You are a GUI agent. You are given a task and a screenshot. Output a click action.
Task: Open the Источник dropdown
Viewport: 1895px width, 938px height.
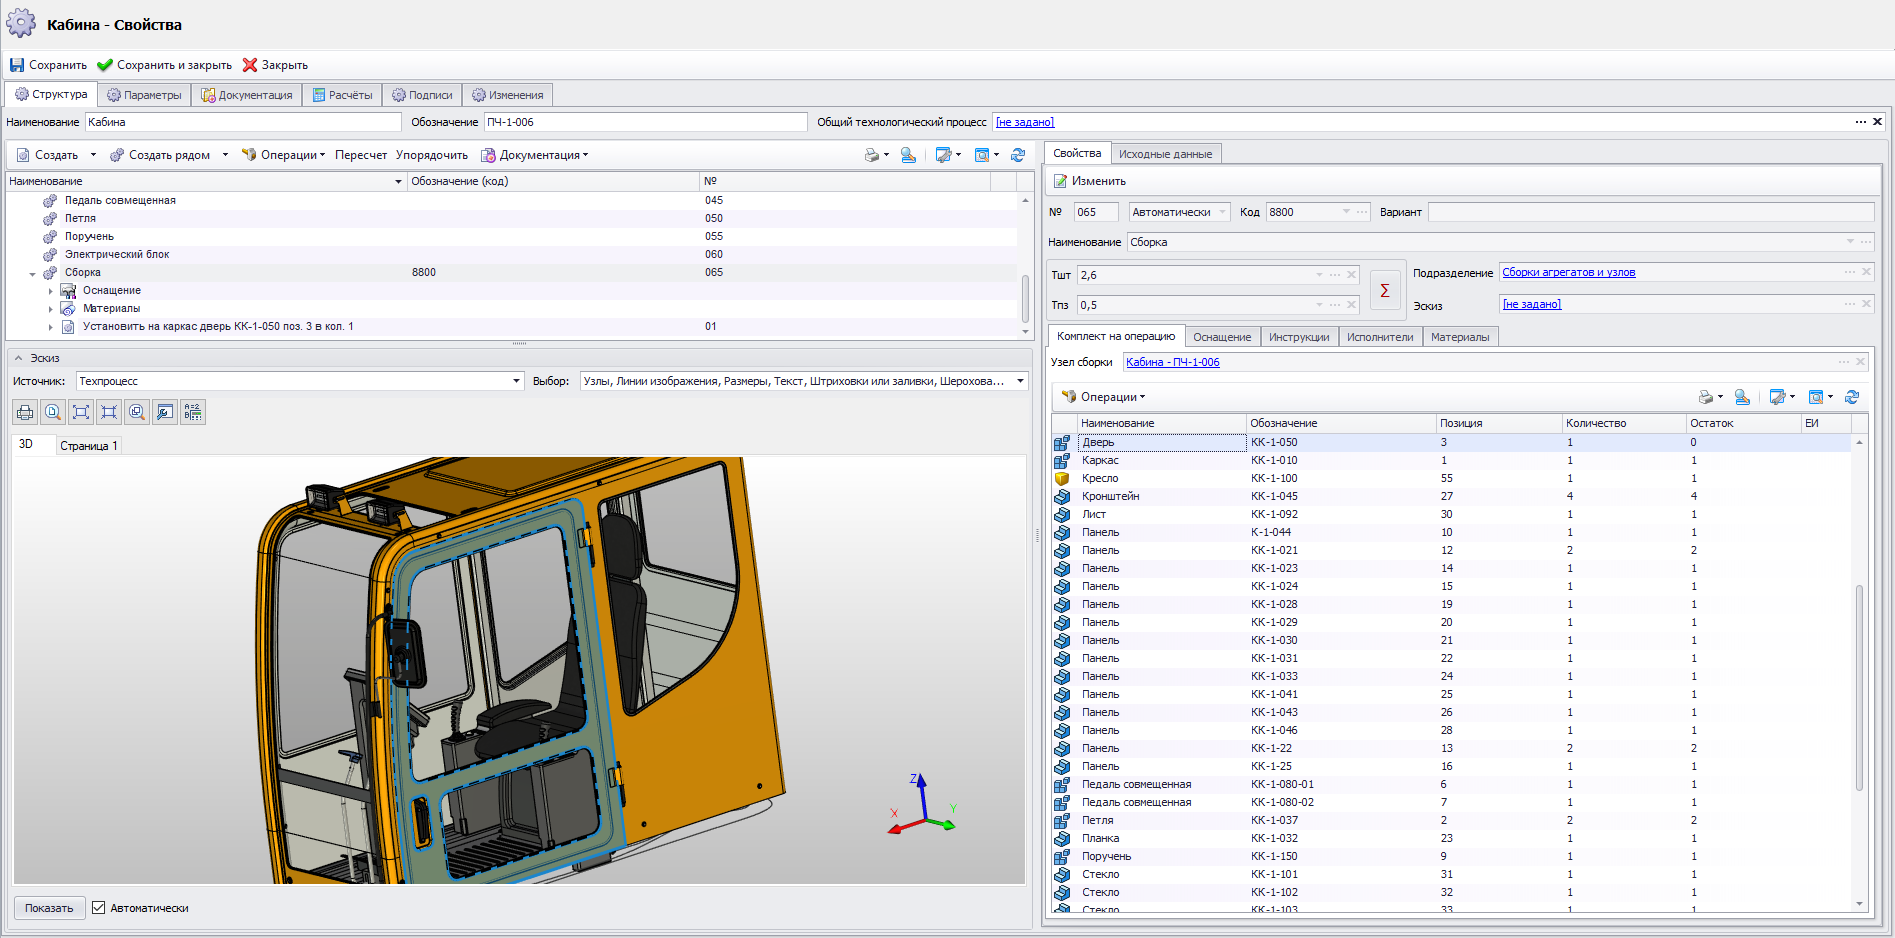click(516, 381)
